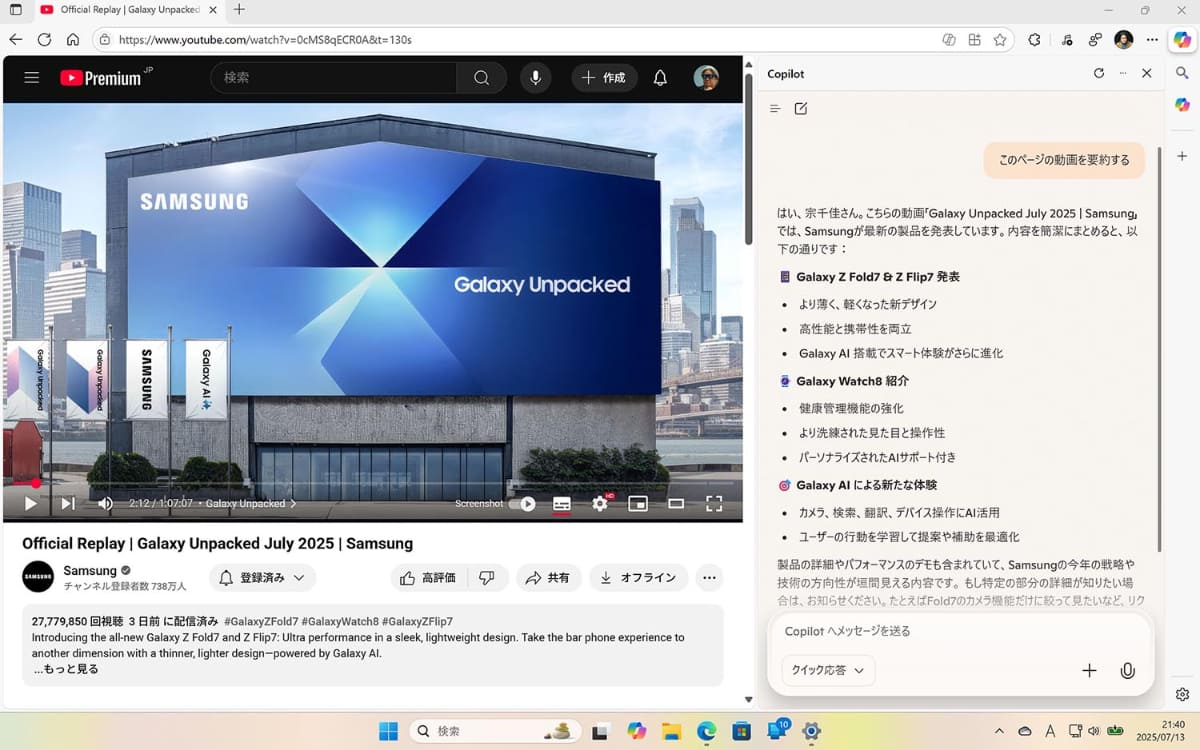
Task: Open Edge settings and more menu
Action: pos(1152,40)
